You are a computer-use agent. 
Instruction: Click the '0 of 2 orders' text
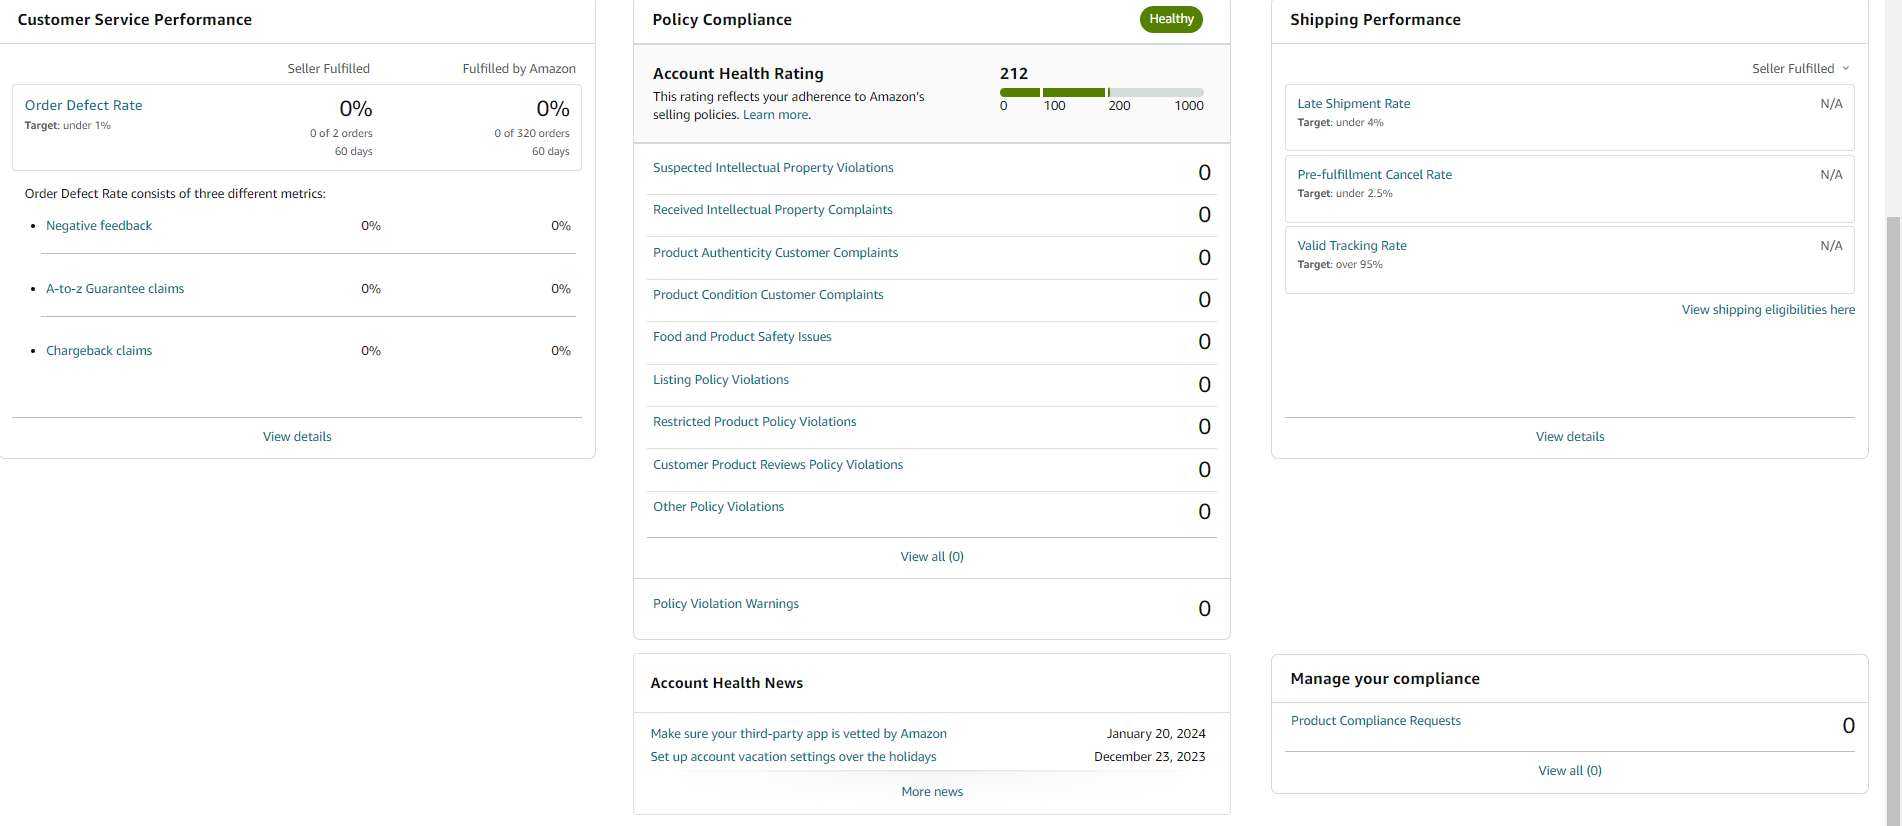(x=341, y=134)
